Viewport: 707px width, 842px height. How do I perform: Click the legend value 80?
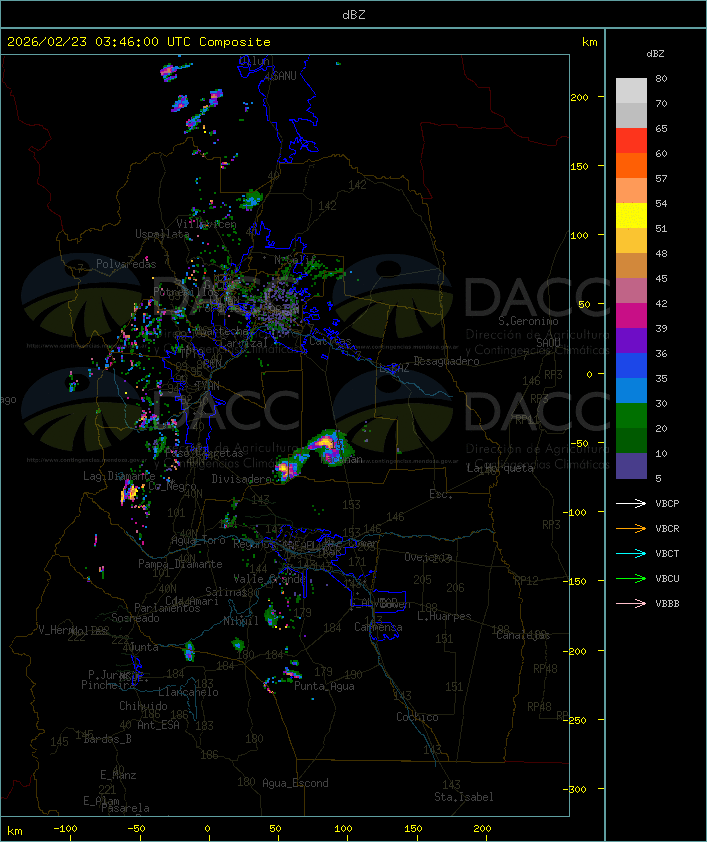(x=661, y=78)
